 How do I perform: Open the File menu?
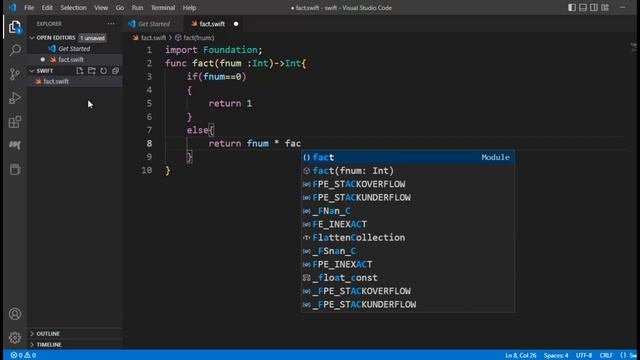point(29,7)
